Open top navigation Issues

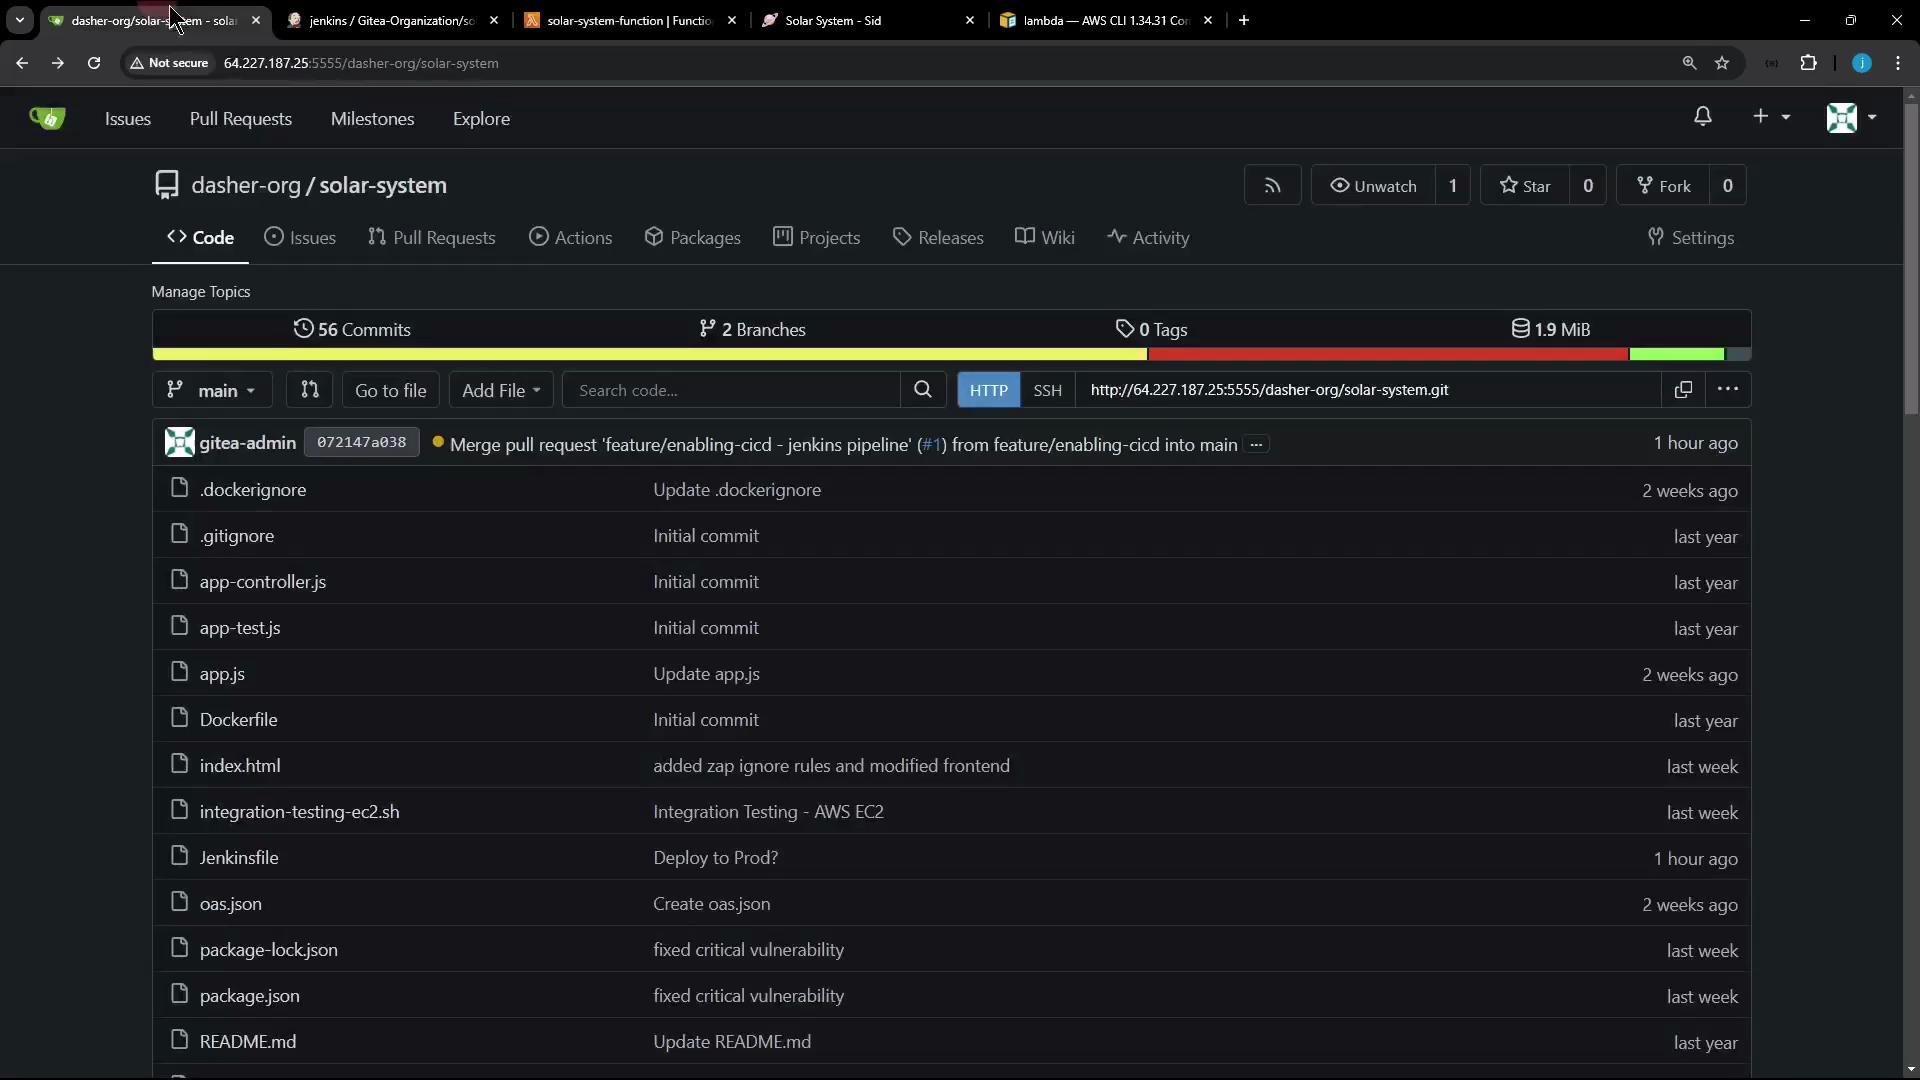(x=128, y=119)
